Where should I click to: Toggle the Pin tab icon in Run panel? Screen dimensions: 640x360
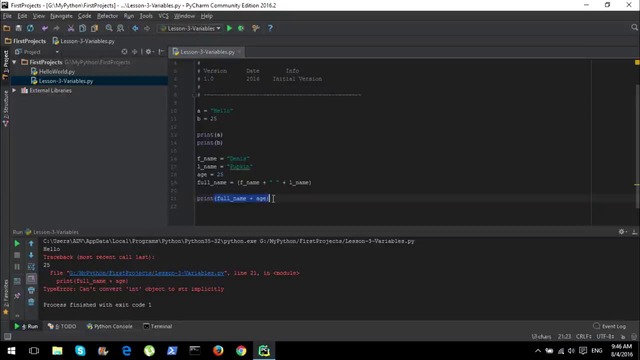coord(17,296)
